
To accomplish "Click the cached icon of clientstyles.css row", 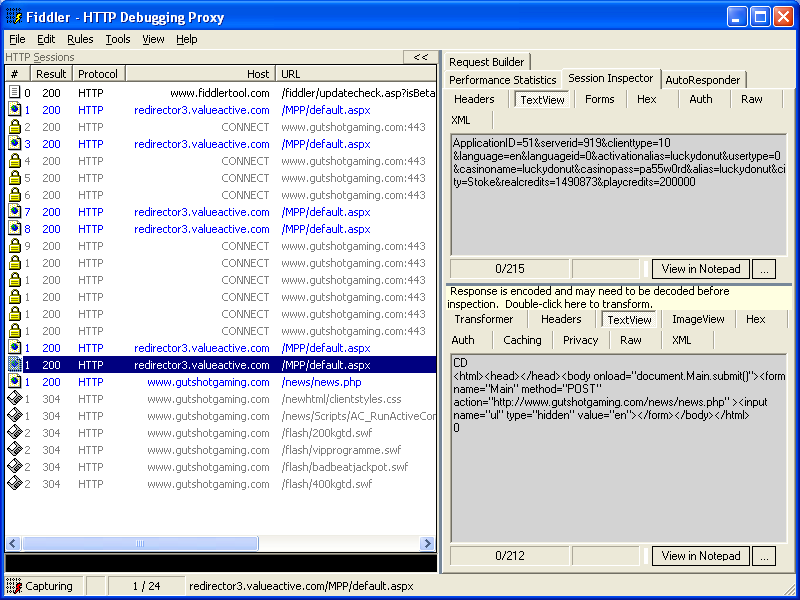I will [x=15, y=398].
